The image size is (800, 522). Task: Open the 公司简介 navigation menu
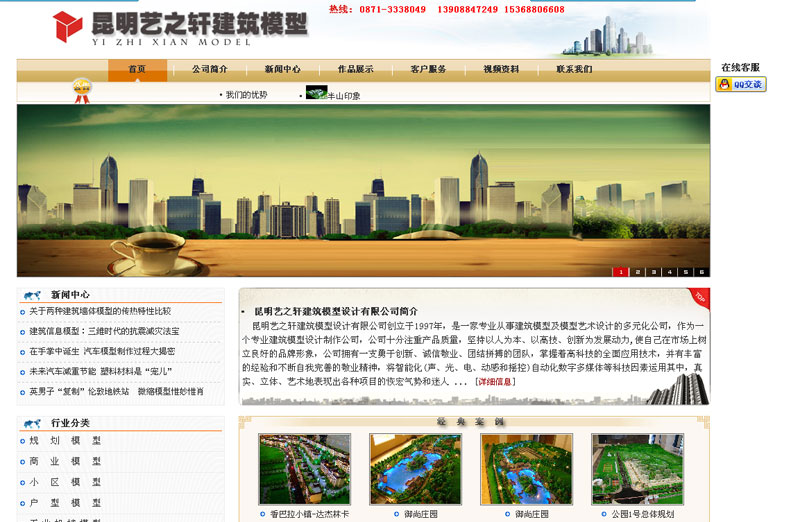pyautogui.click(x=210, y=69)
